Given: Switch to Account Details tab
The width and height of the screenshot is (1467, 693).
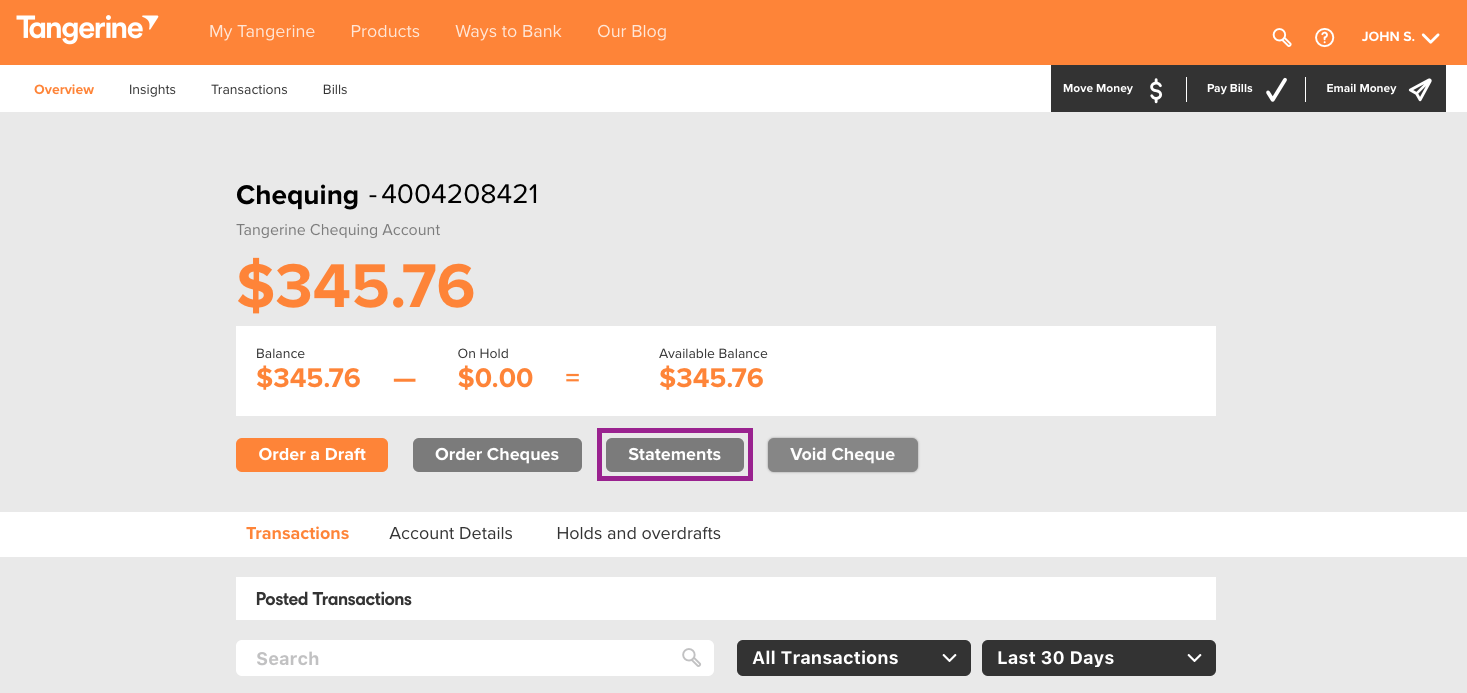Looking at the screenshot, I should click(x=451, y=533).
